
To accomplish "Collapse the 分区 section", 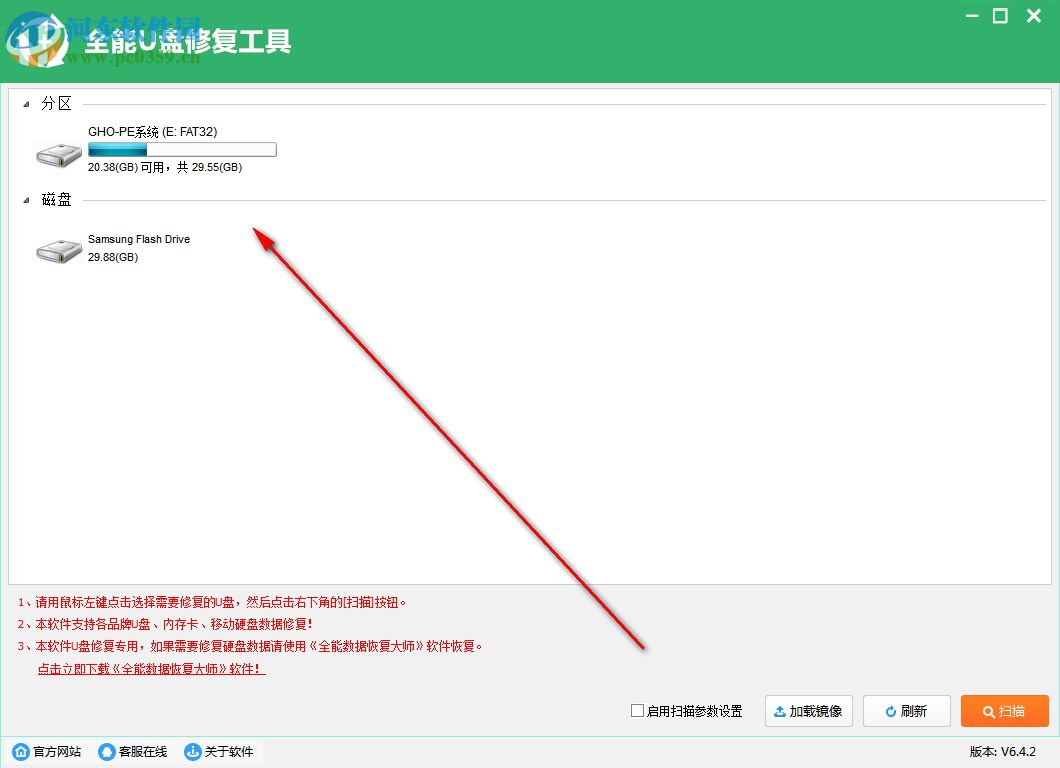I will (x=27, y=102).
